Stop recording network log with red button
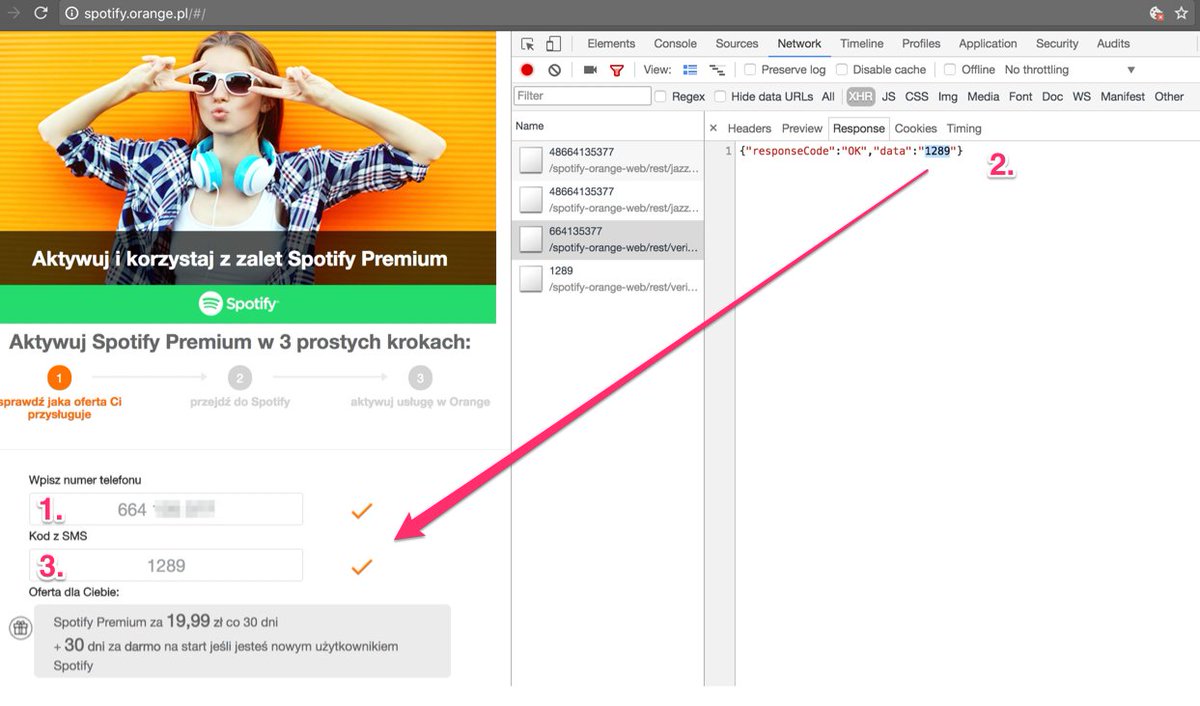Viewport: 1200px width, 706px height. pyautogui.click(x=527, y=70)
